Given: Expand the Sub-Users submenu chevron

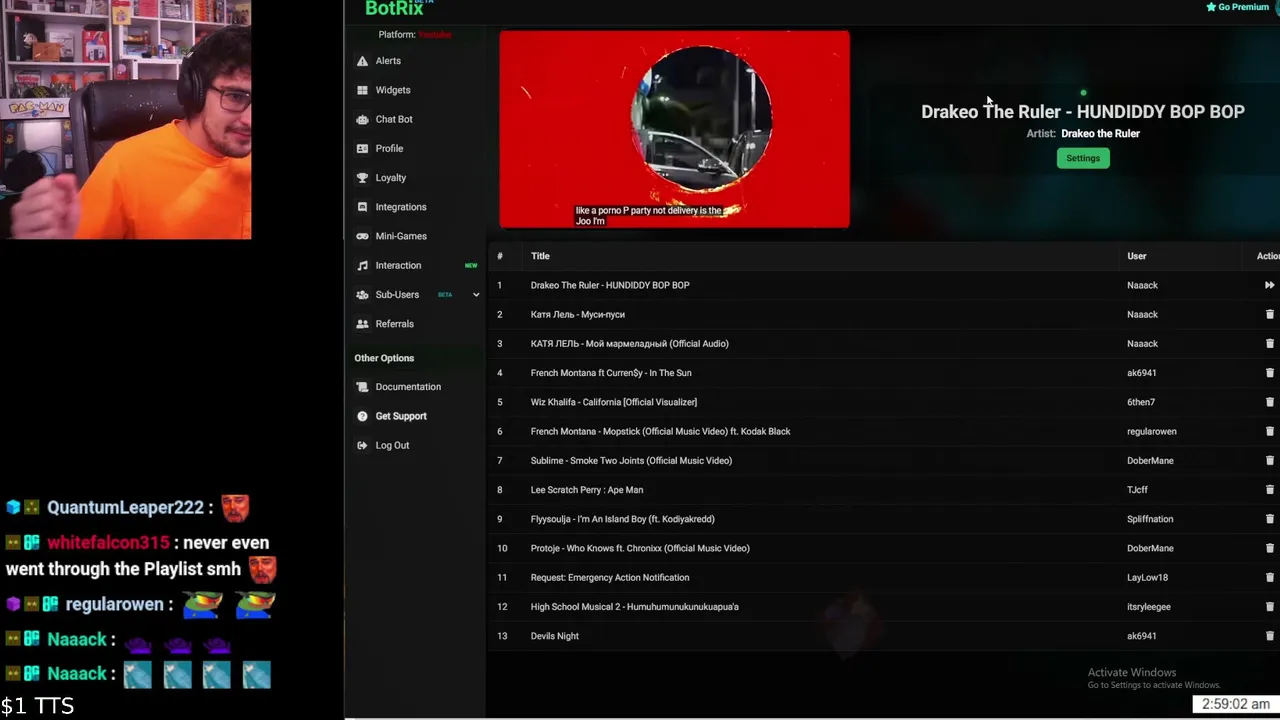Looking at the screenshot, I should point(476,295).
